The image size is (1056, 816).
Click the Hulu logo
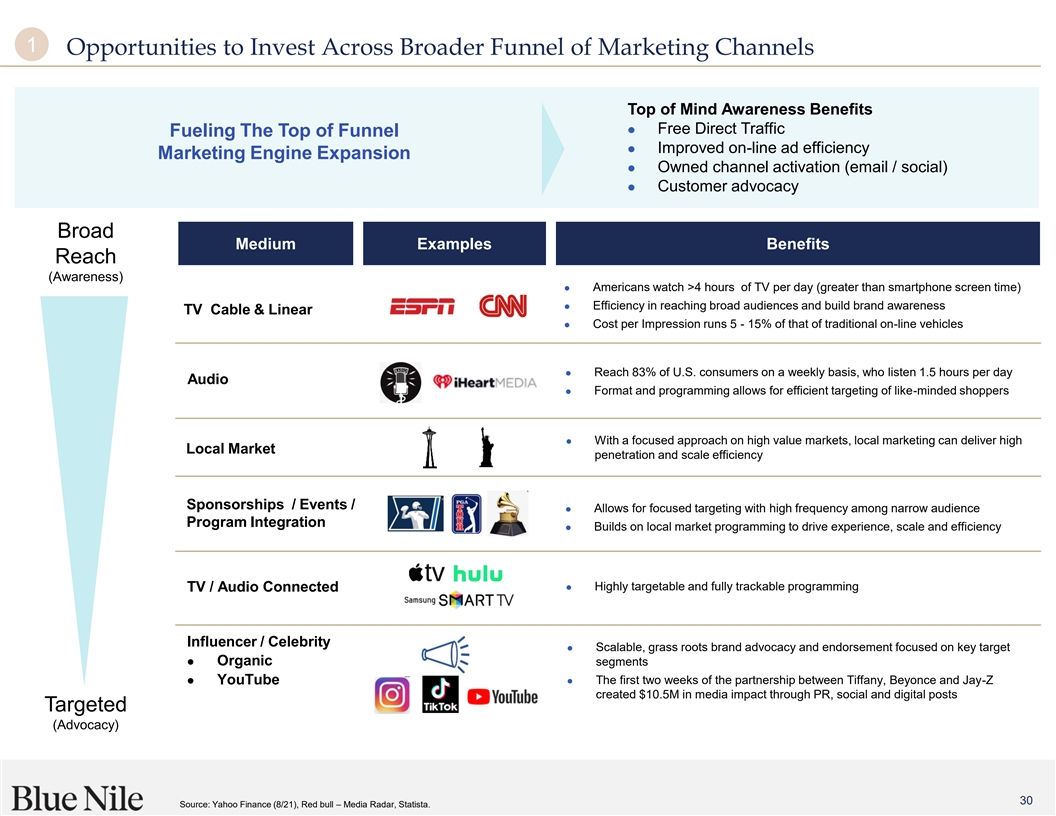click(478, 574)
